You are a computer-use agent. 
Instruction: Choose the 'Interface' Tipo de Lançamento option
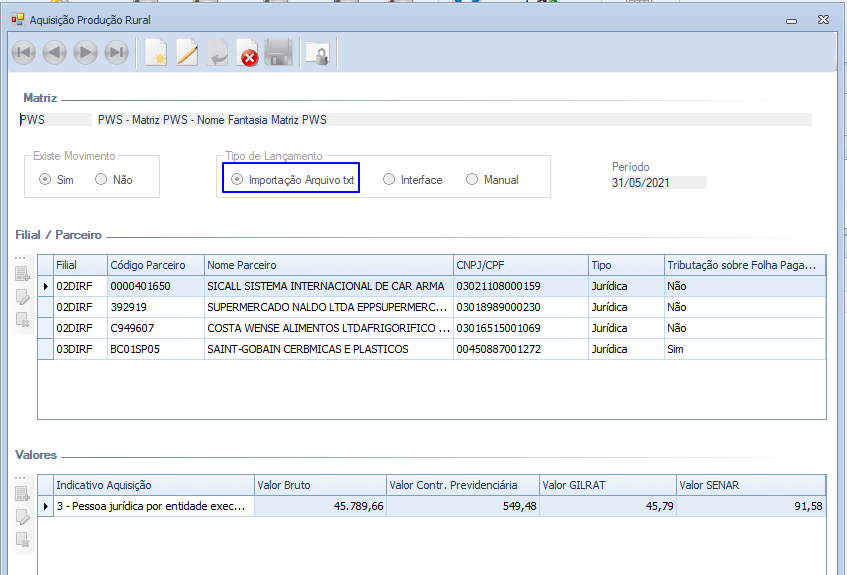[x=389, y=180]
